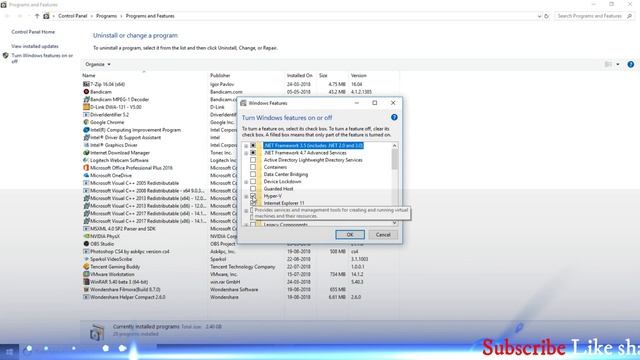Screen dimensions: 640x360
Task: Open the Windows Start button
Action: [x=9, y=351]
